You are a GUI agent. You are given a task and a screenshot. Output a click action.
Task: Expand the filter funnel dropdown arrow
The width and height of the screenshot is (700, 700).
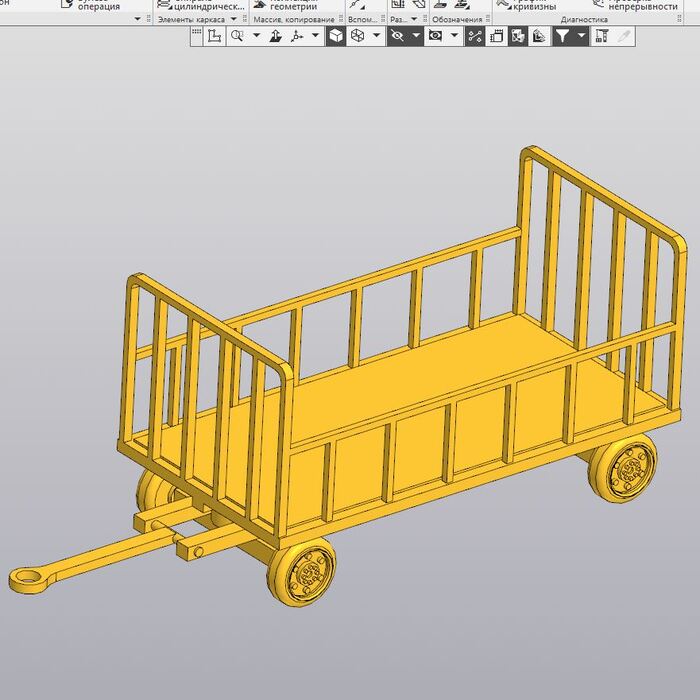point(581,36)
